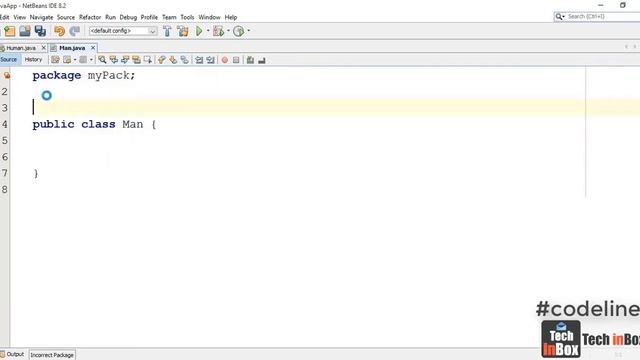Open the Navigate menu

[41, 17]
